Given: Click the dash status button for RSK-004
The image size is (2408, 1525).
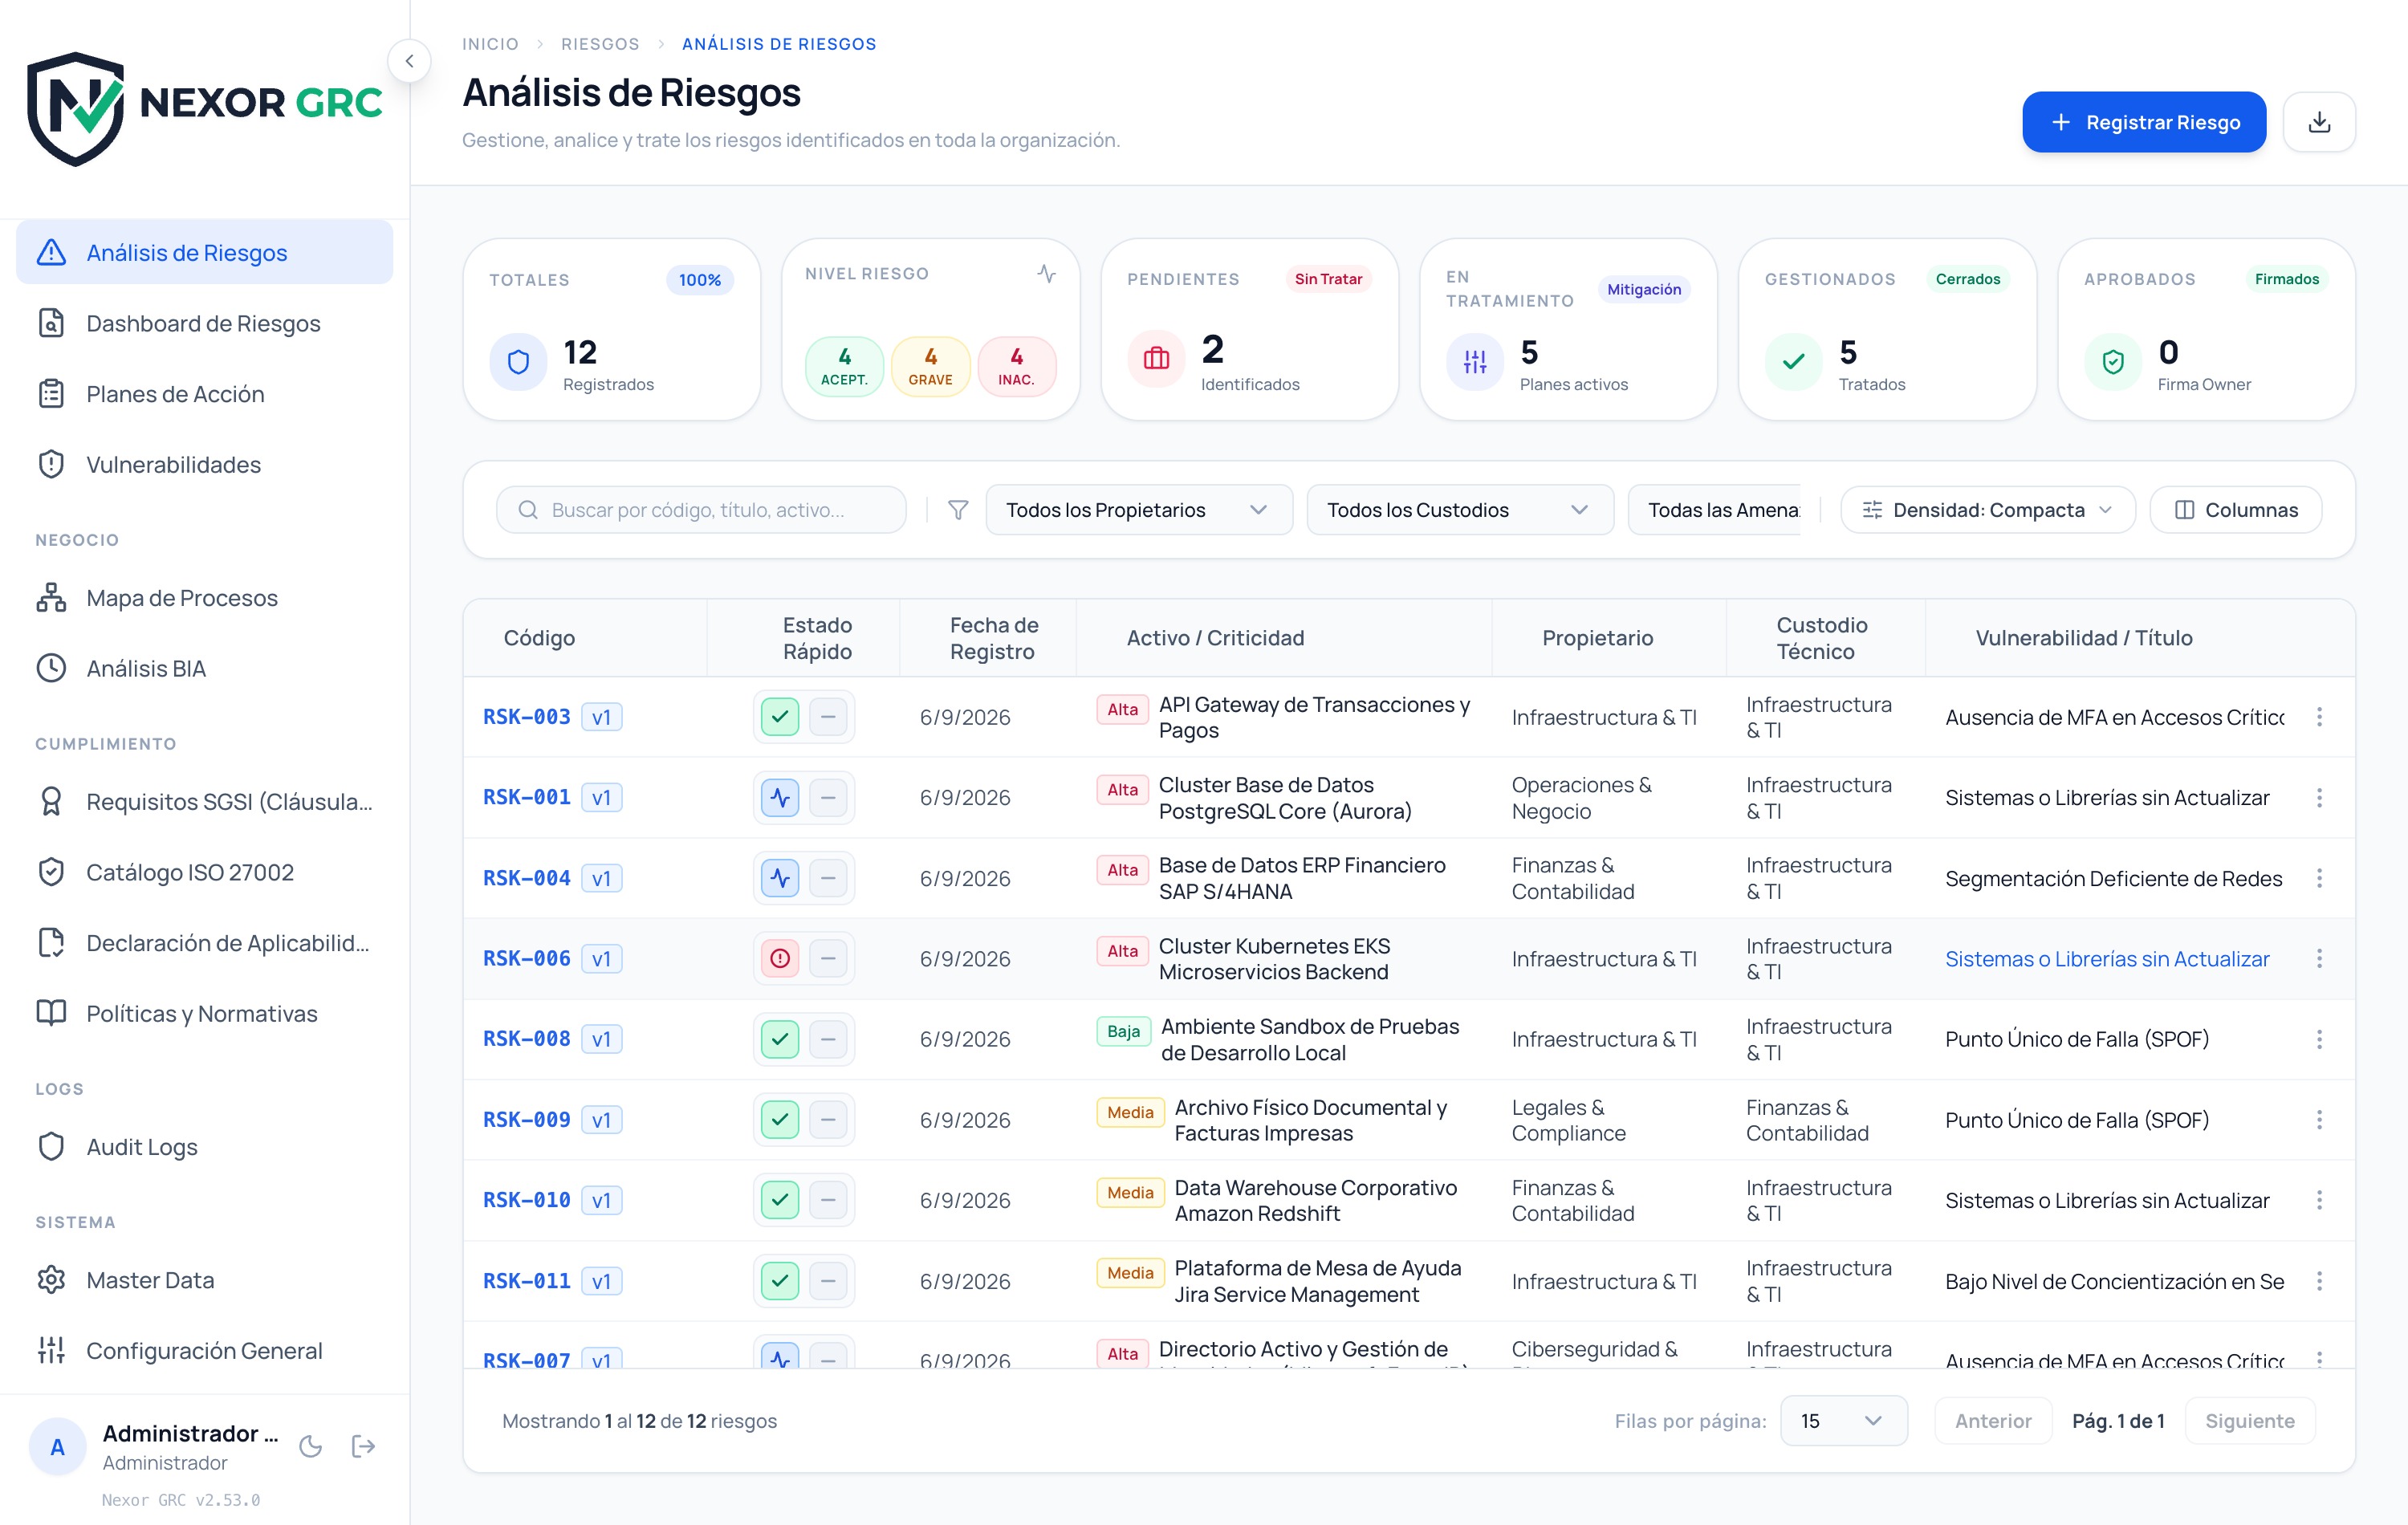Looking at the screenshot, I should click(x=828, y=878).
